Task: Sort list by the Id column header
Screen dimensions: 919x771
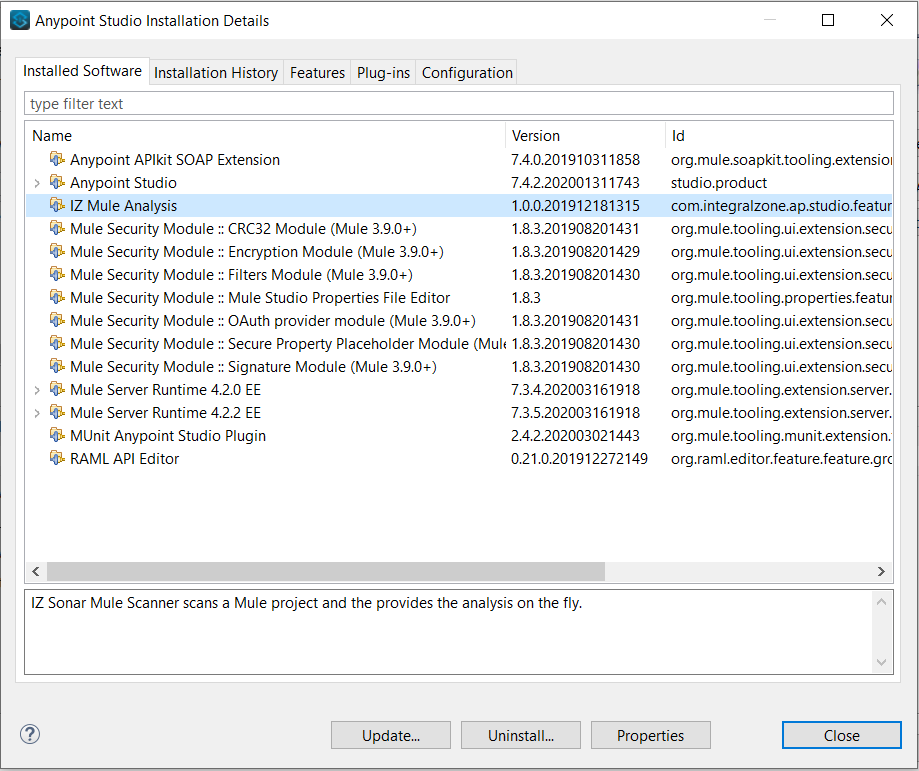Action: click(x=780, y=135)
